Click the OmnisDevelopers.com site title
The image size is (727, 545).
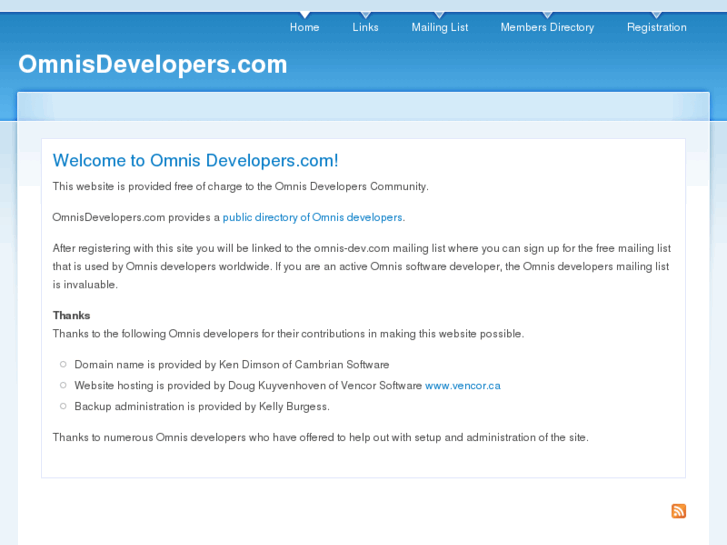click(x=153, y=64)
